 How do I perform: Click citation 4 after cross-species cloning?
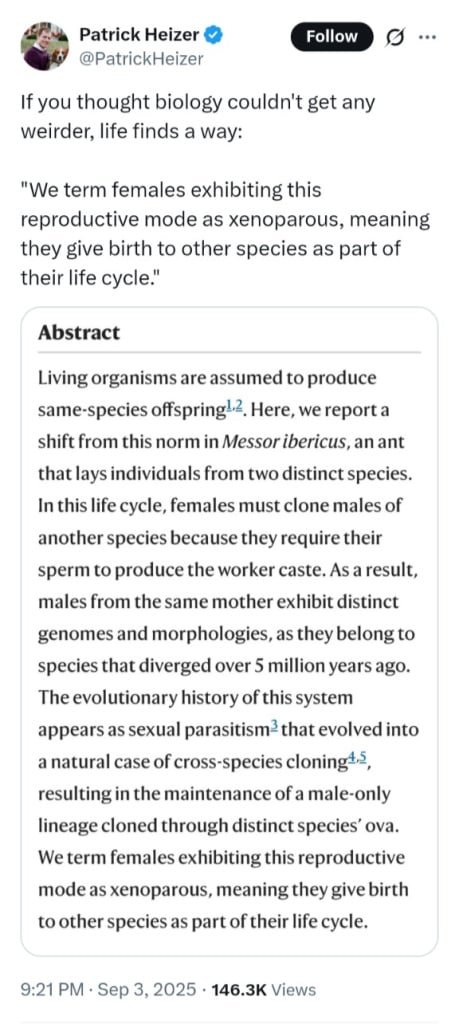click(349, 758)
